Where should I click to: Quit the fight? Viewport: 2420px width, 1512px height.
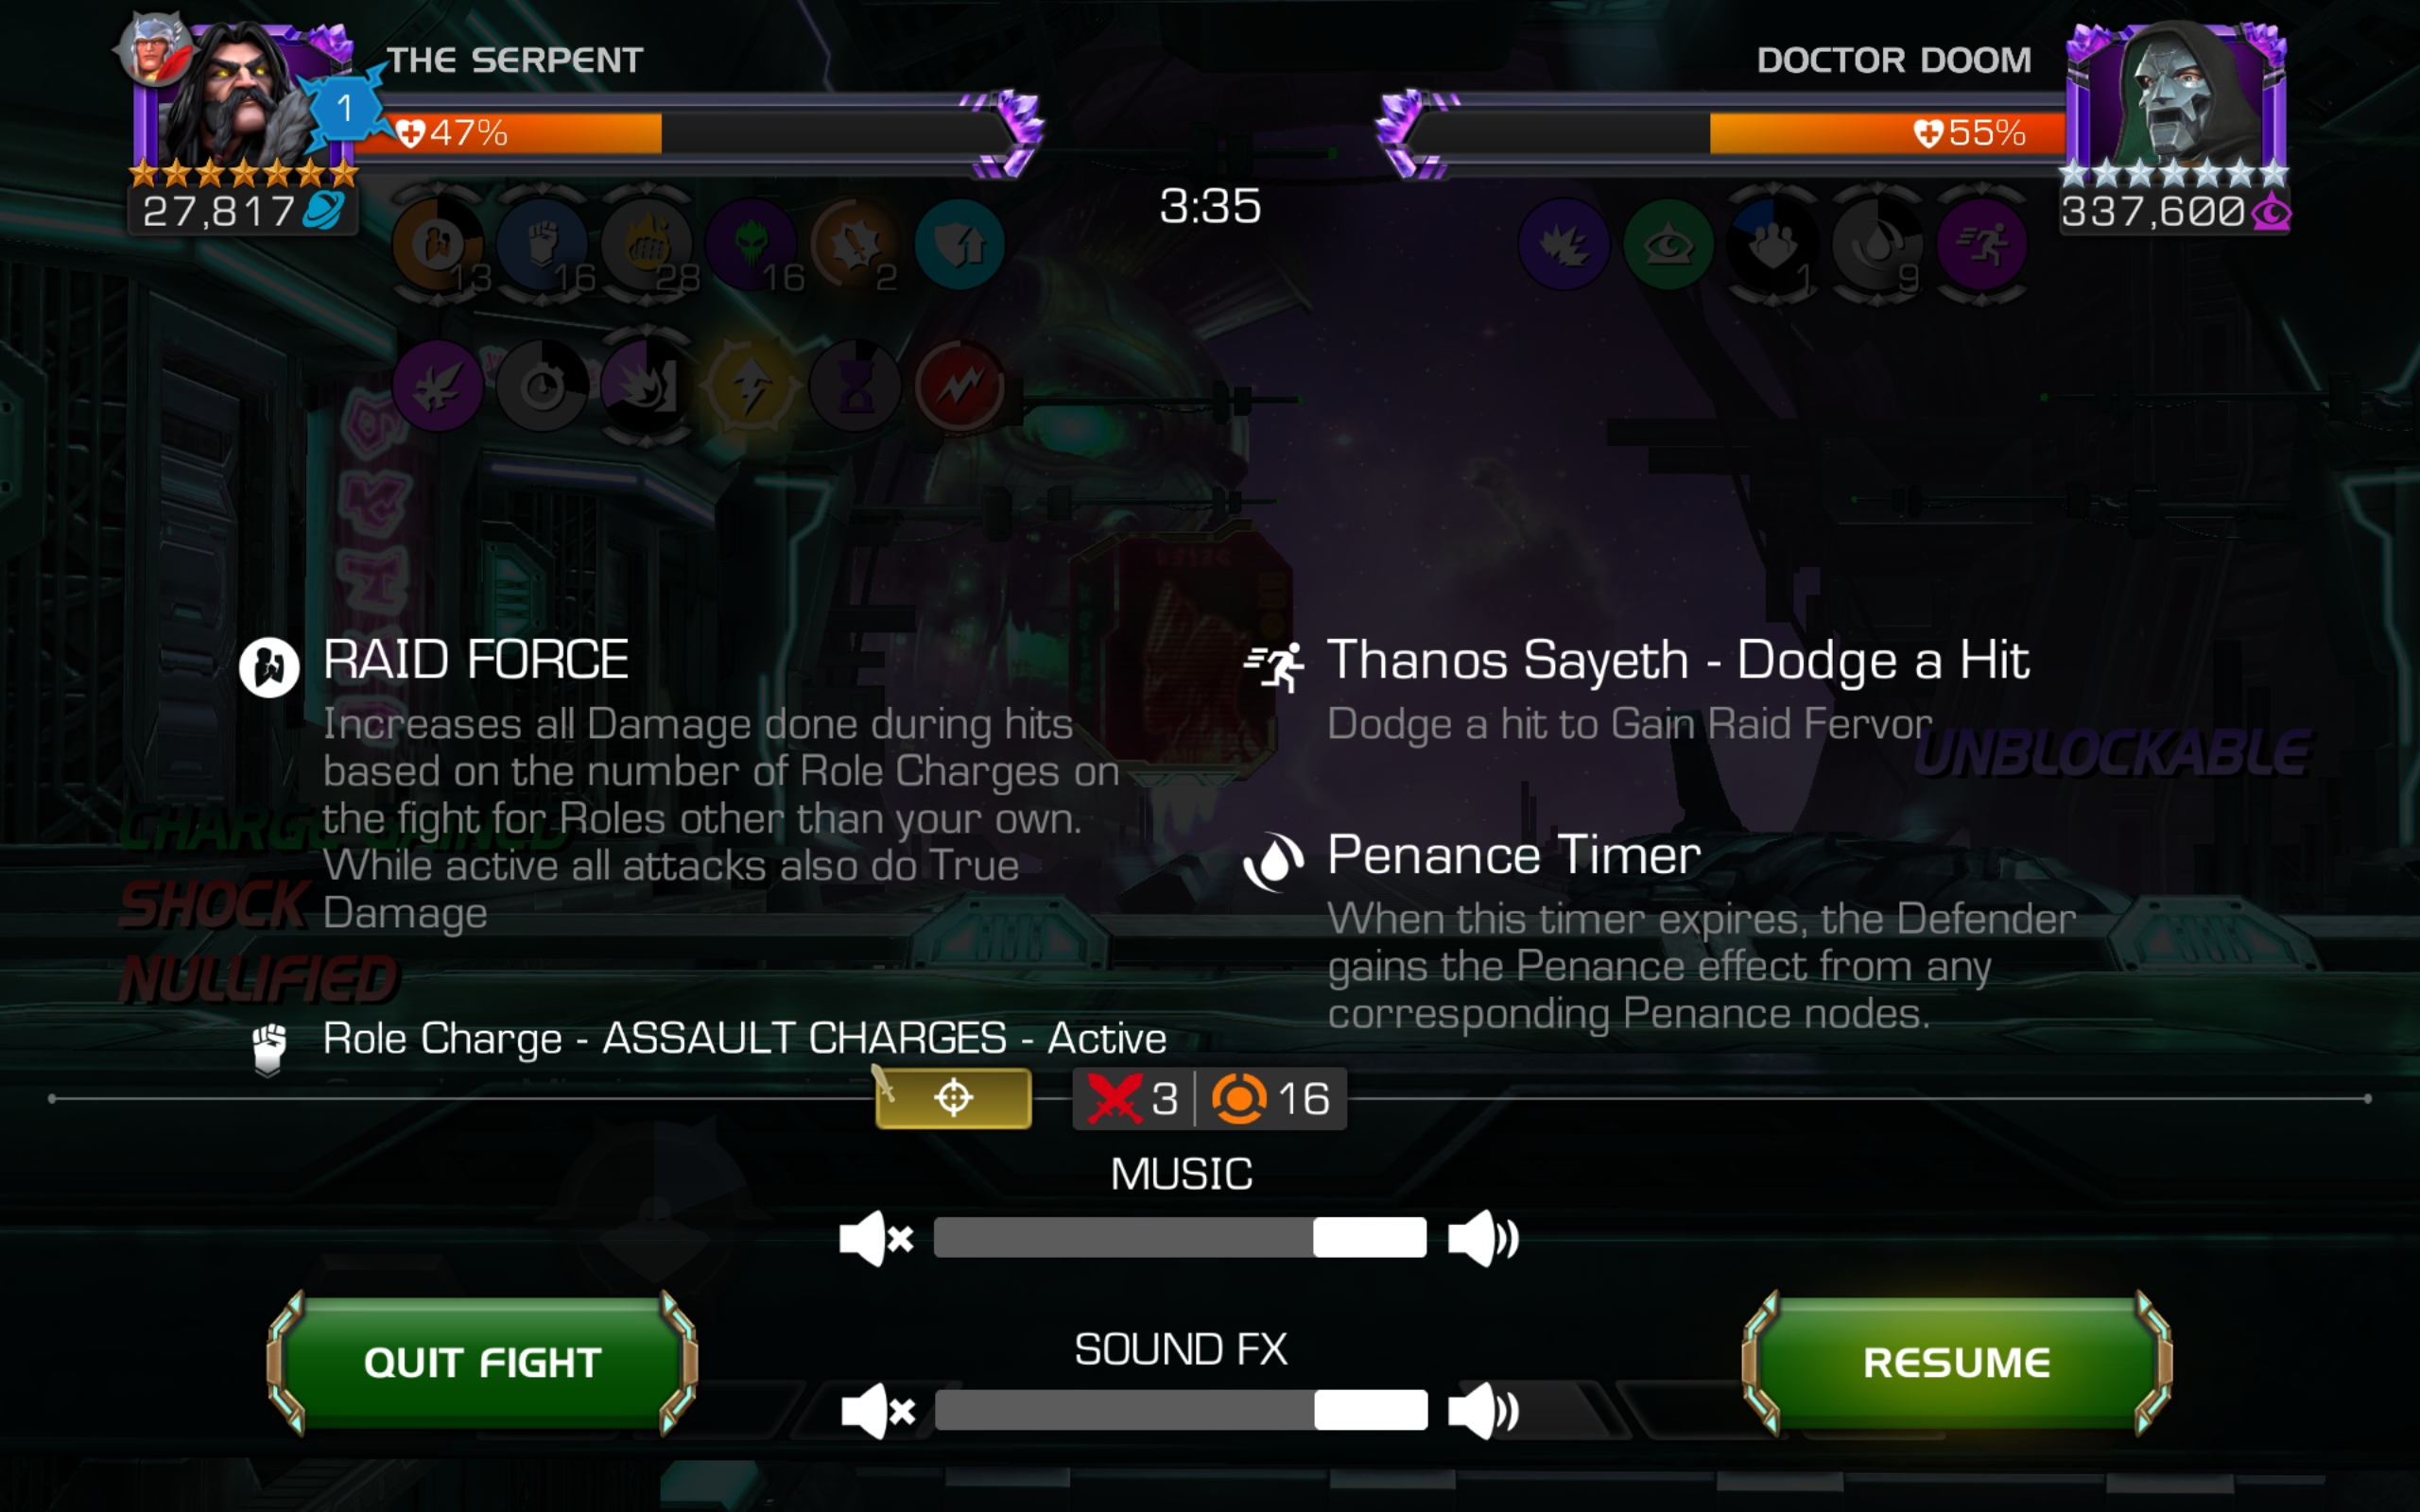point(482,1363)
